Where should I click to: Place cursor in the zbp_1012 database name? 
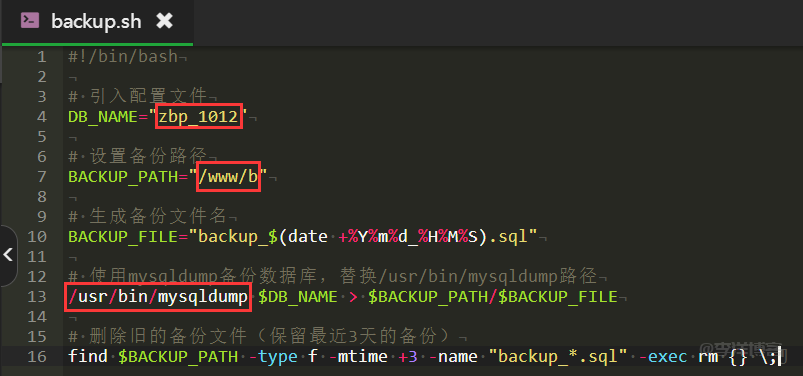point(199,117)
